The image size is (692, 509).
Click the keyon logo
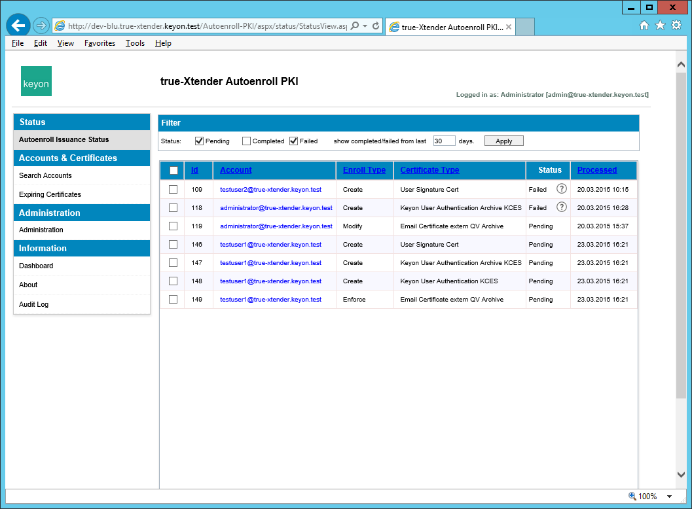tap(36, 81)
